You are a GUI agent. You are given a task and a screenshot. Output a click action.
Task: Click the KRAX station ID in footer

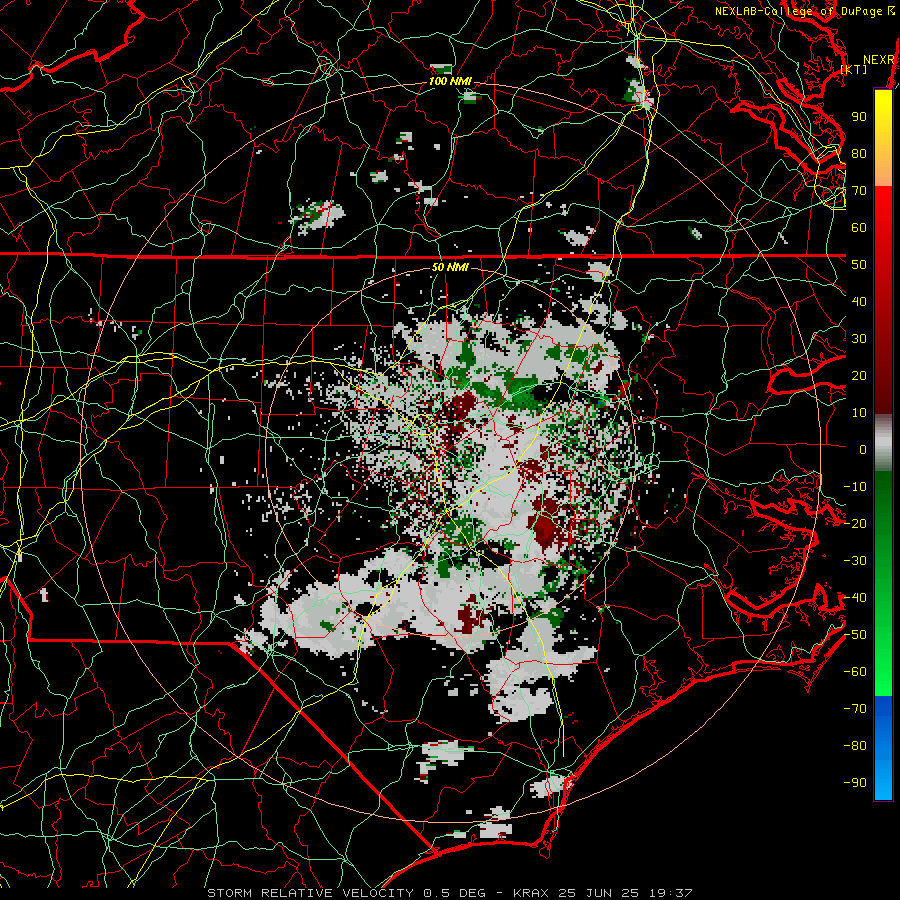(531, 893)
